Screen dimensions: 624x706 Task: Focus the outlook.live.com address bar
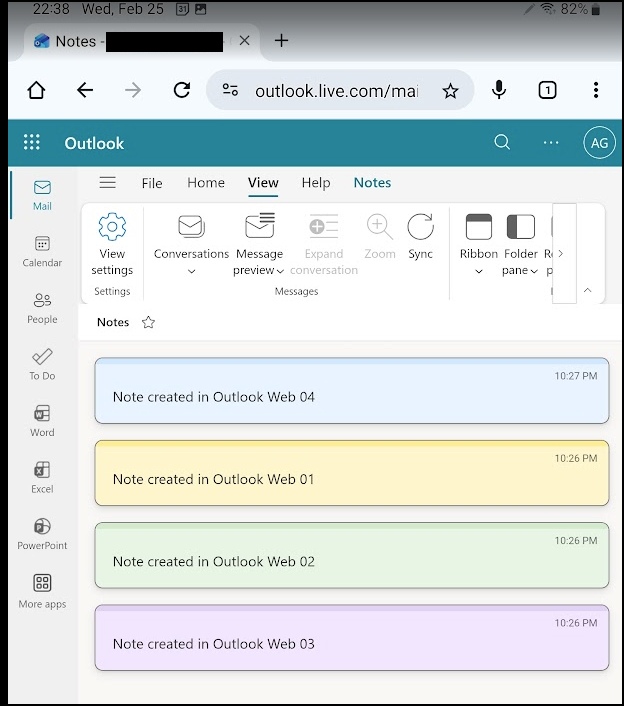pos(337,91)
